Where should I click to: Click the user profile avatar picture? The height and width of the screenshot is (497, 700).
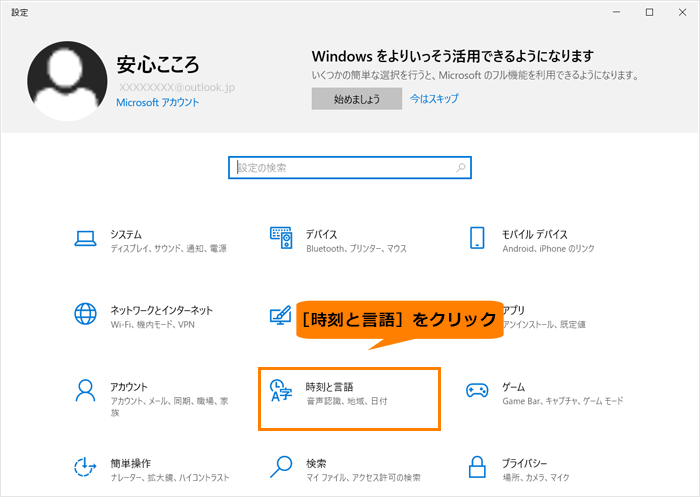point(67,81)
